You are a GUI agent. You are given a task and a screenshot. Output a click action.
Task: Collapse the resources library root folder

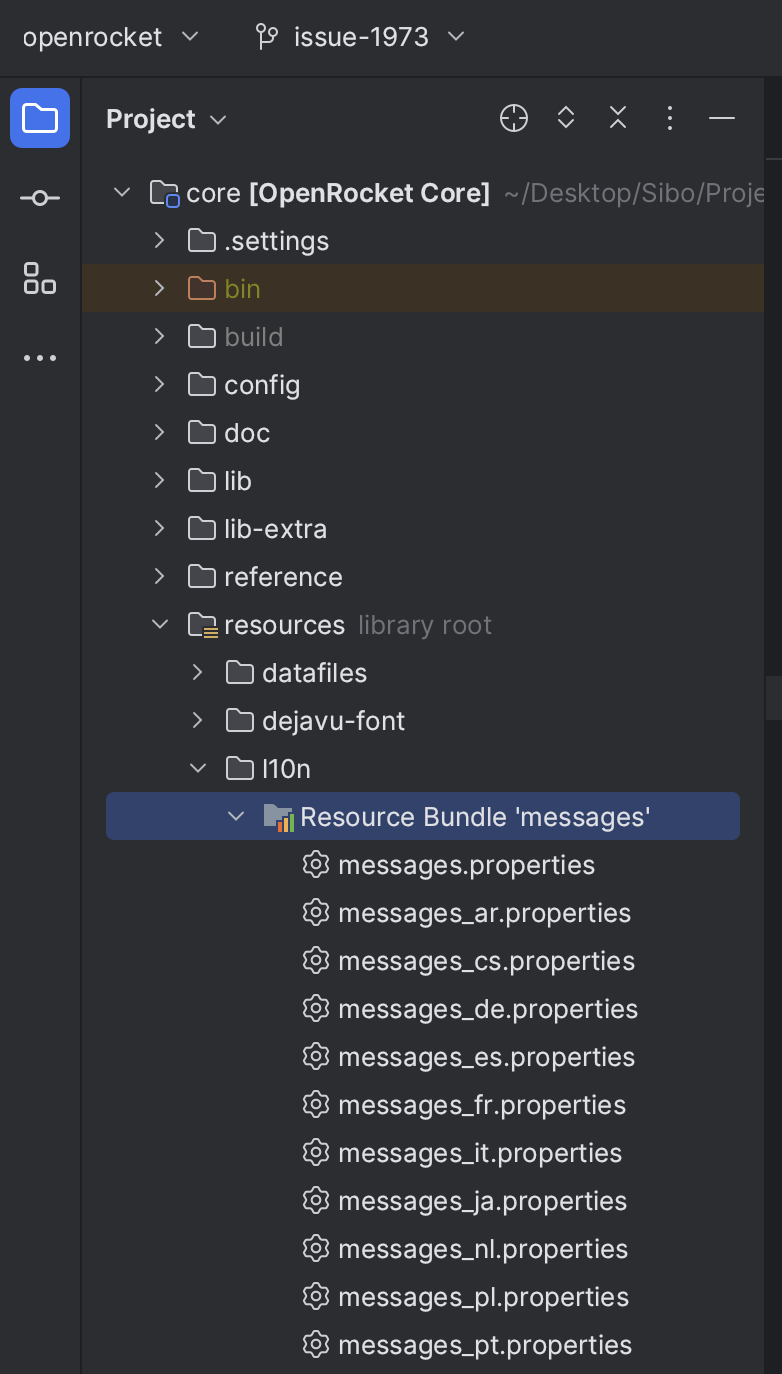tap(160, 625)
